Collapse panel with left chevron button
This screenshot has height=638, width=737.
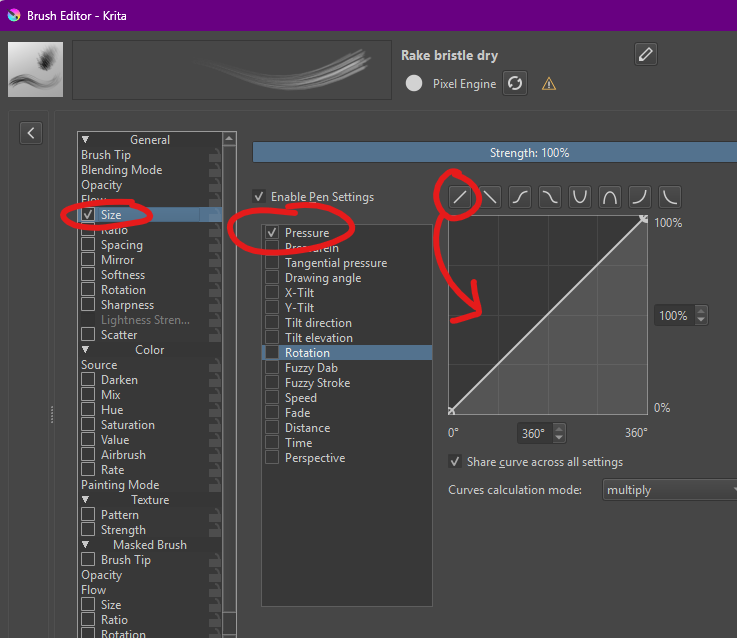(x=31, y=133)
